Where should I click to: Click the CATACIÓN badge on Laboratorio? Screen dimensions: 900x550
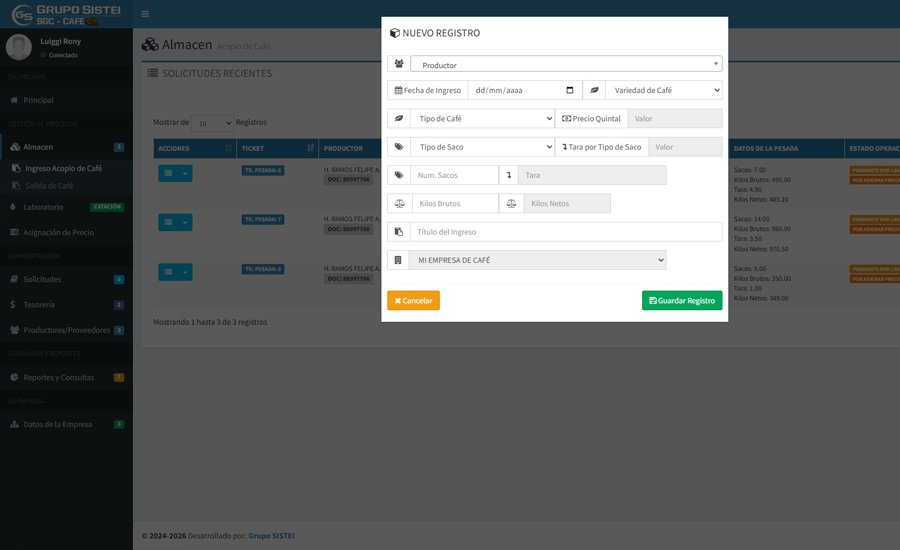click(x=107, y=207)
